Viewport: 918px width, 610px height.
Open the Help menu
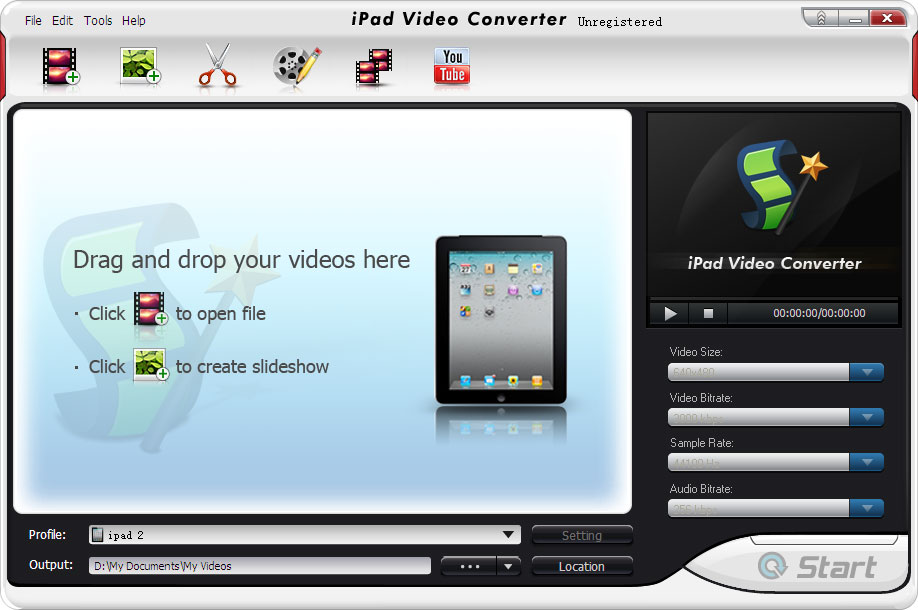(x=132, y=20)
